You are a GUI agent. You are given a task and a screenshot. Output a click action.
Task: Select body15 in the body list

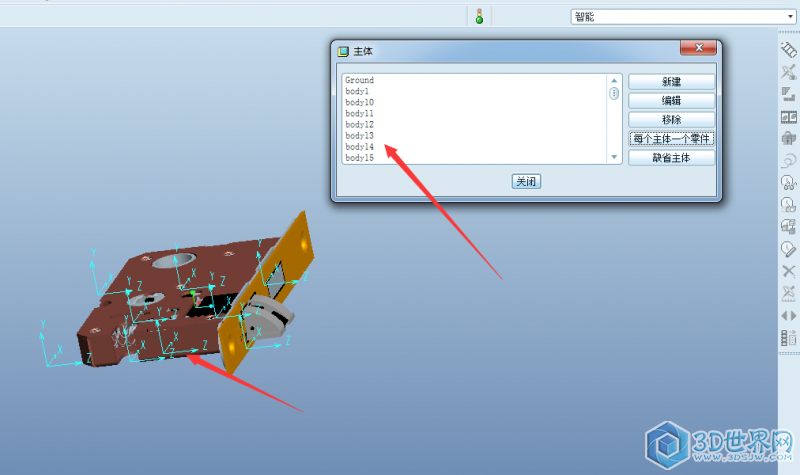[359, 158]
